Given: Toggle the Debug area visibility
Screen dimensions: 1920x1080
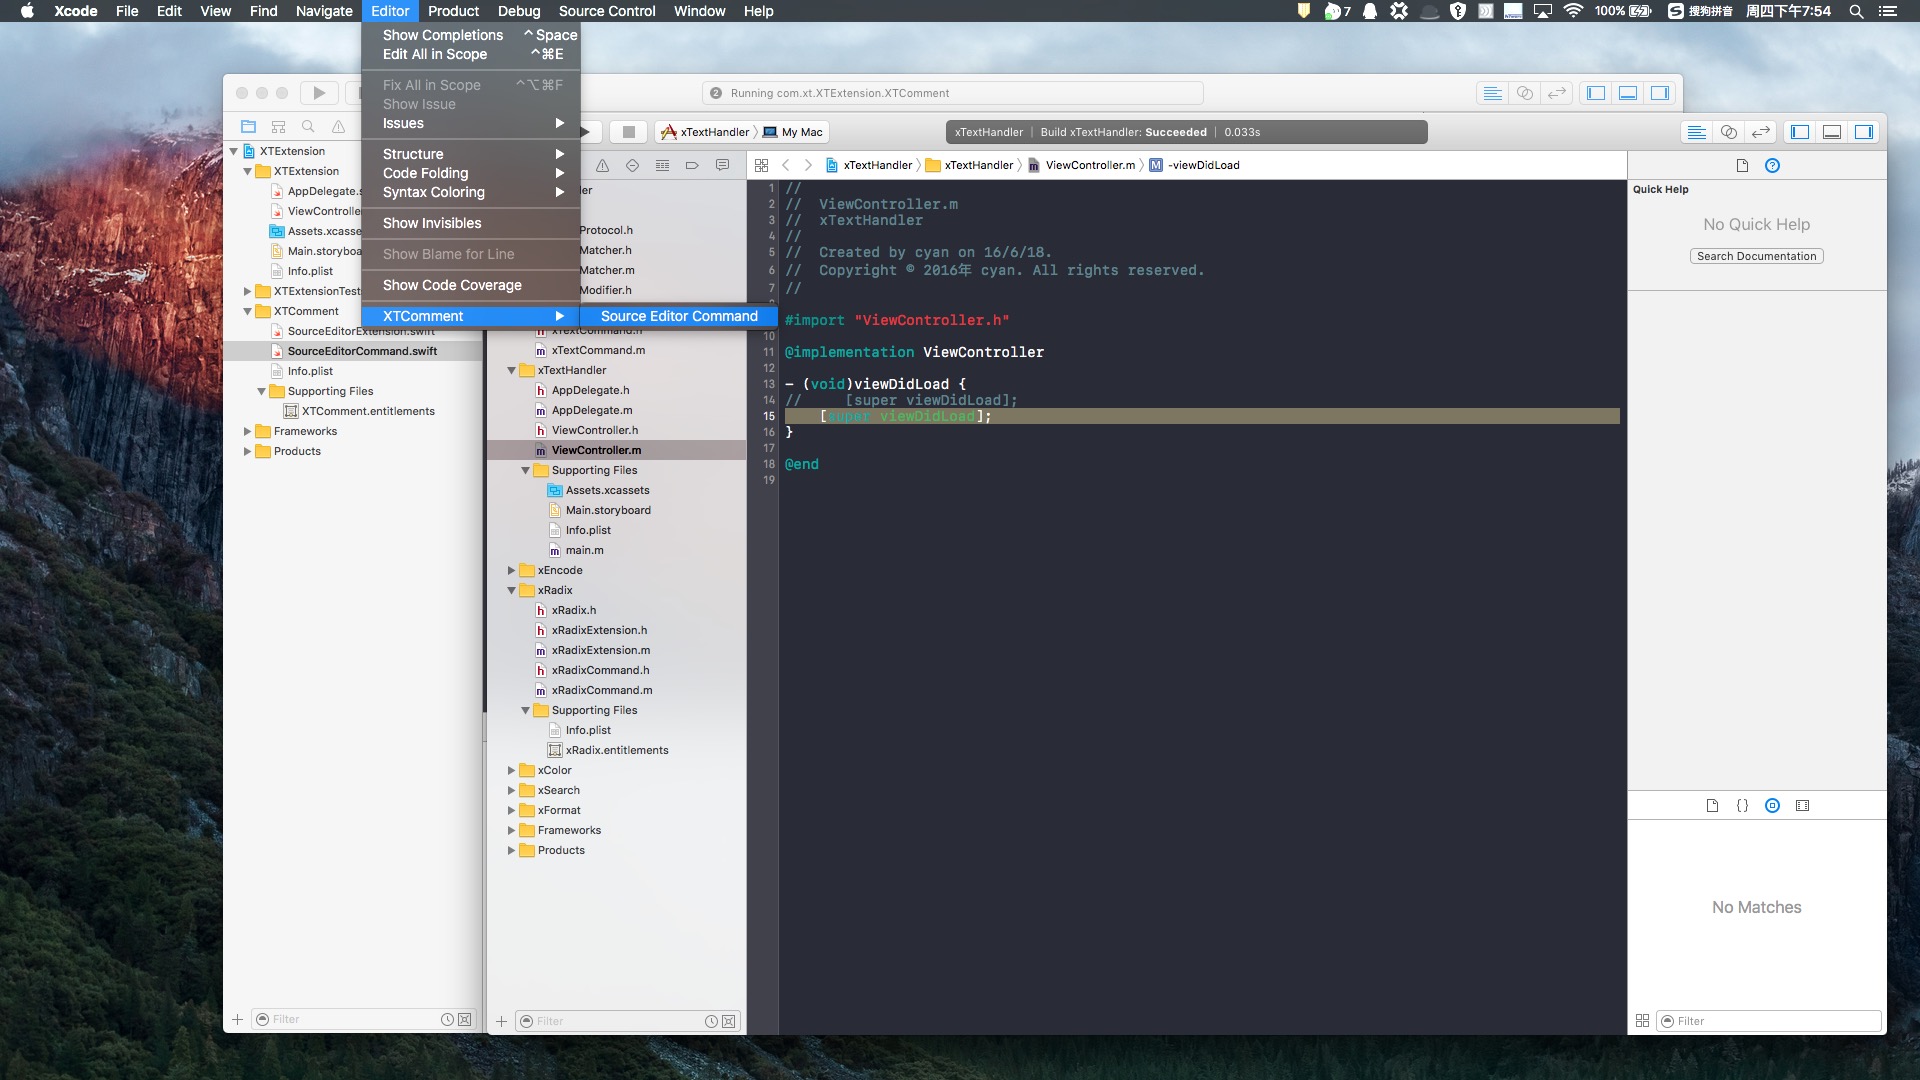Looking at the screenshot, I should (x=1832, y=132).
